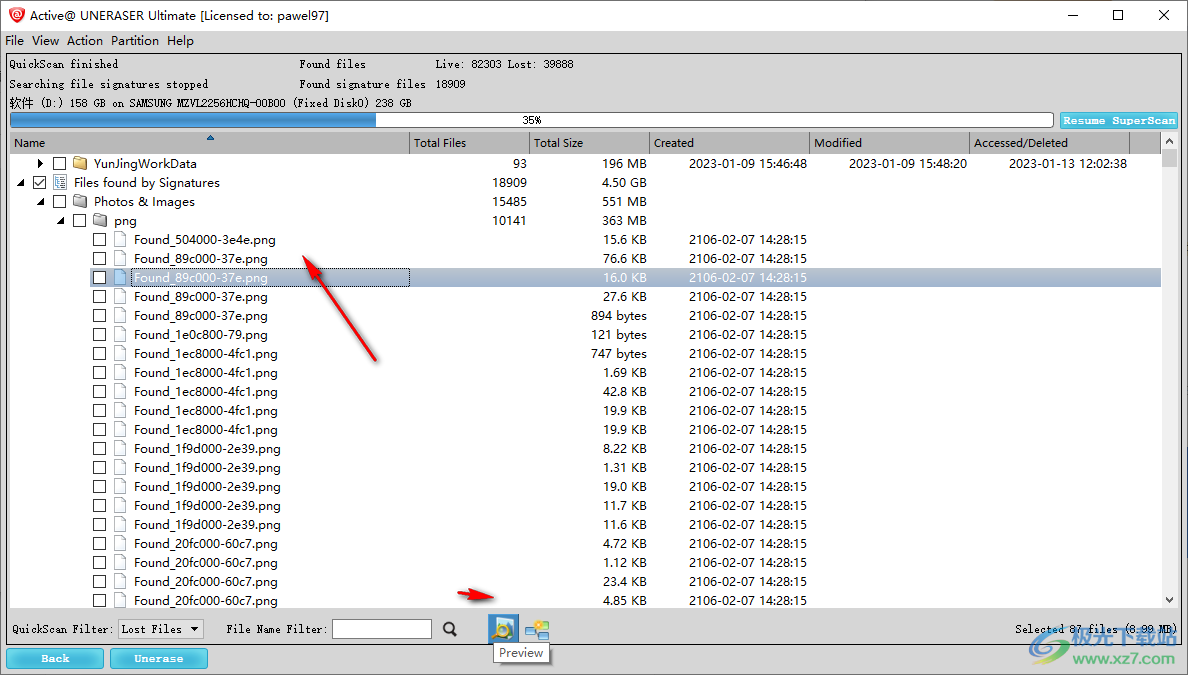The height and width of the screenshot is (675, 1188).
Task: Click the Preview magnifier icon
Action: 503,629
